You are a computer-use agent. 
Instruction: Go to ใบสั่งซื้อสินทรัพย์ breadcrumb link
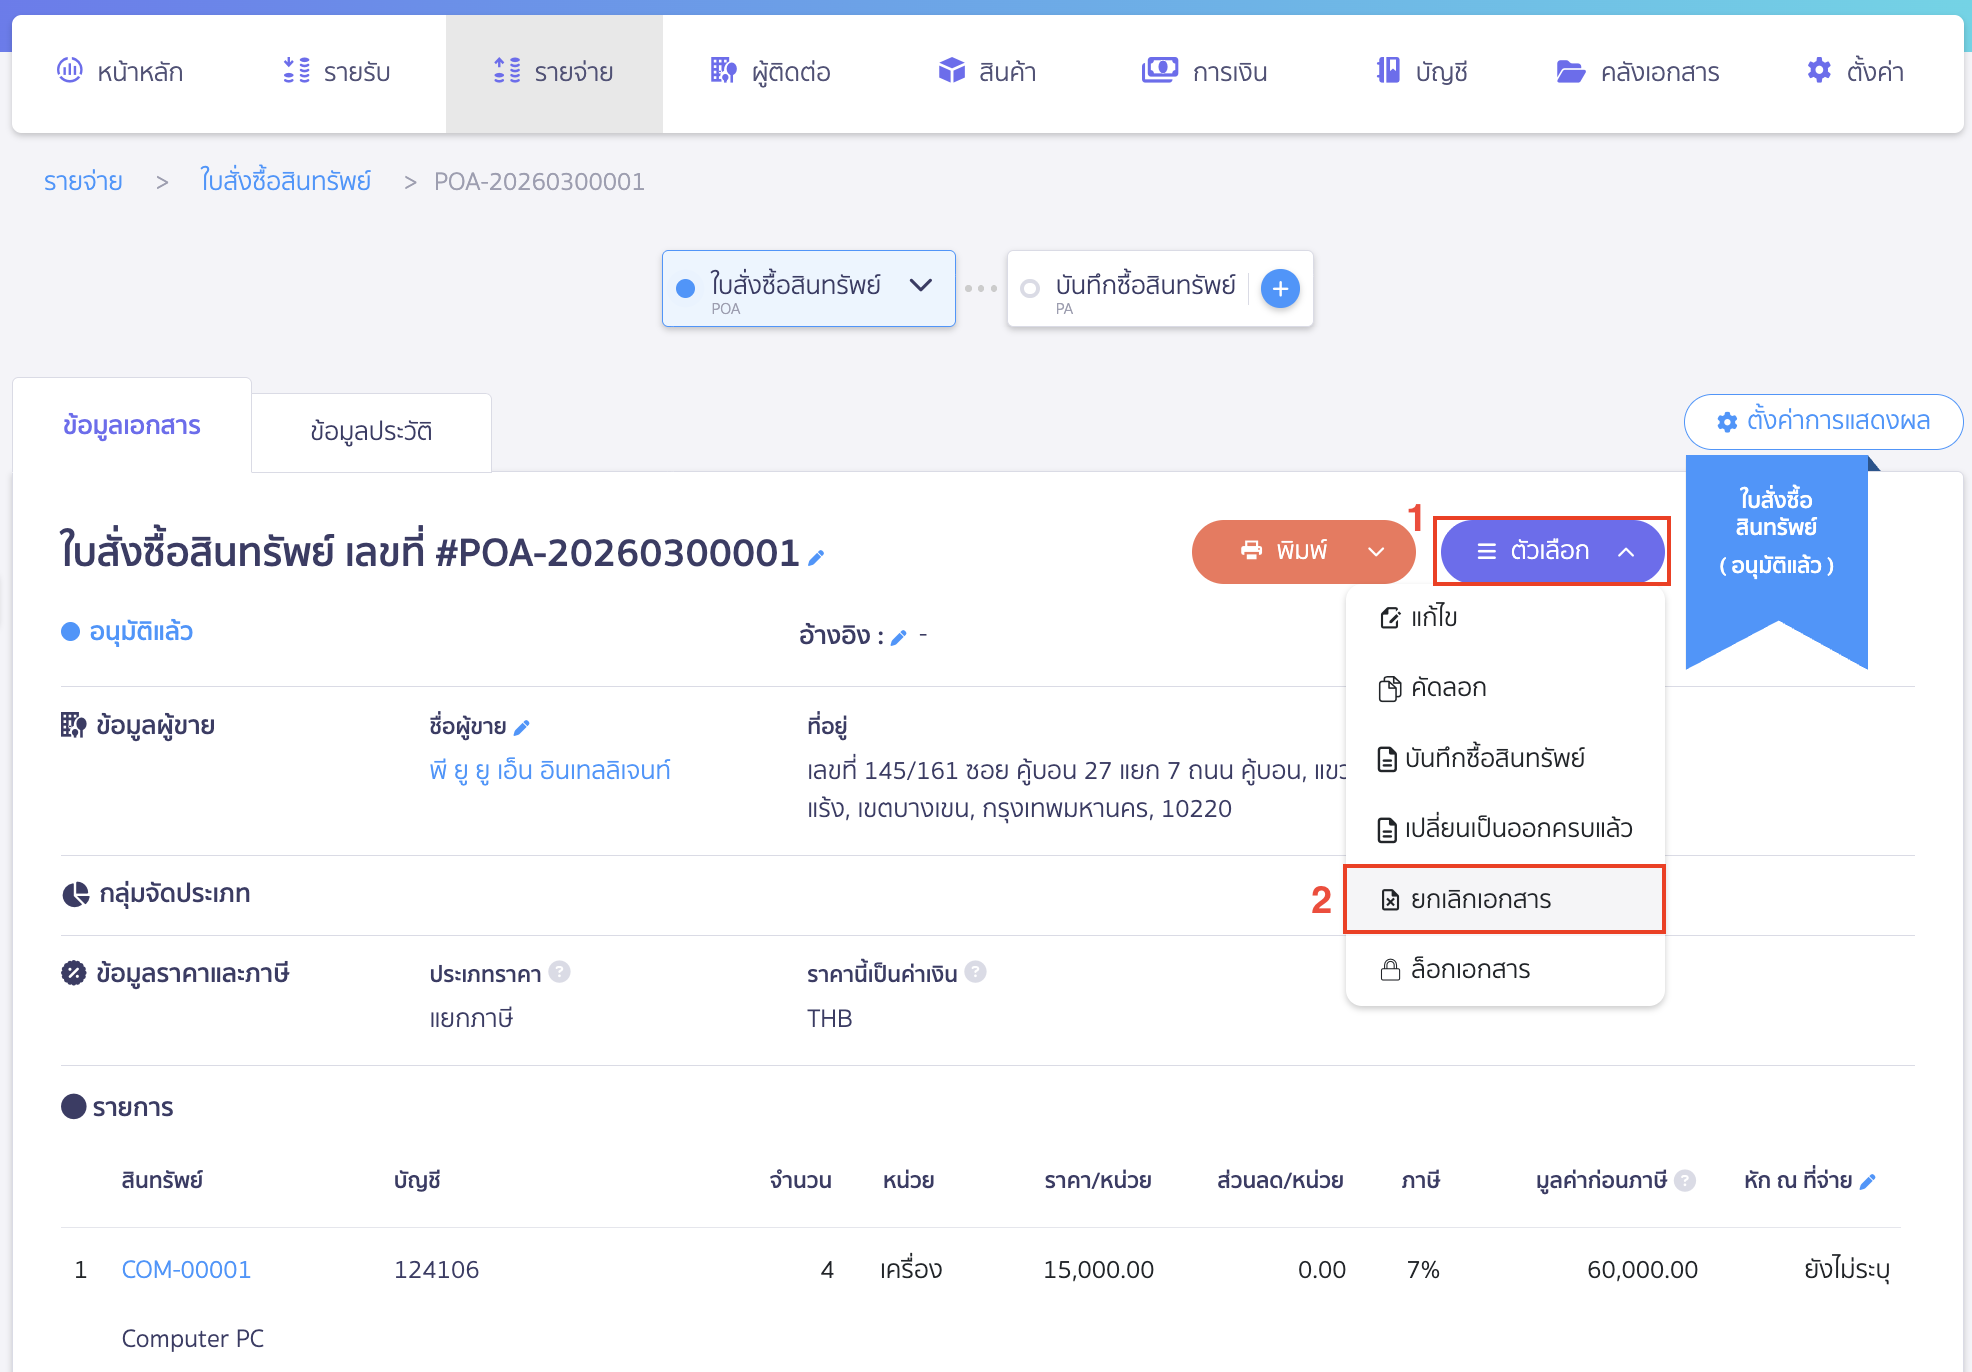coord(285,182)
